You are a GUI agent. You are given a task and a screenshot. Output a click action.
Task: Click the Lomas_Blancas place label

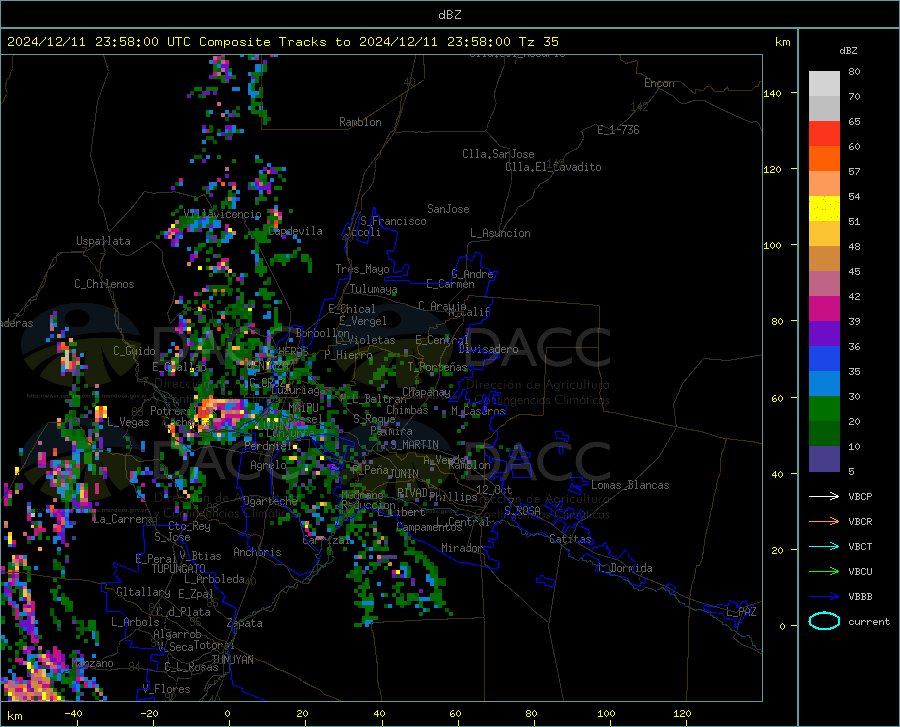click(630, 485)
